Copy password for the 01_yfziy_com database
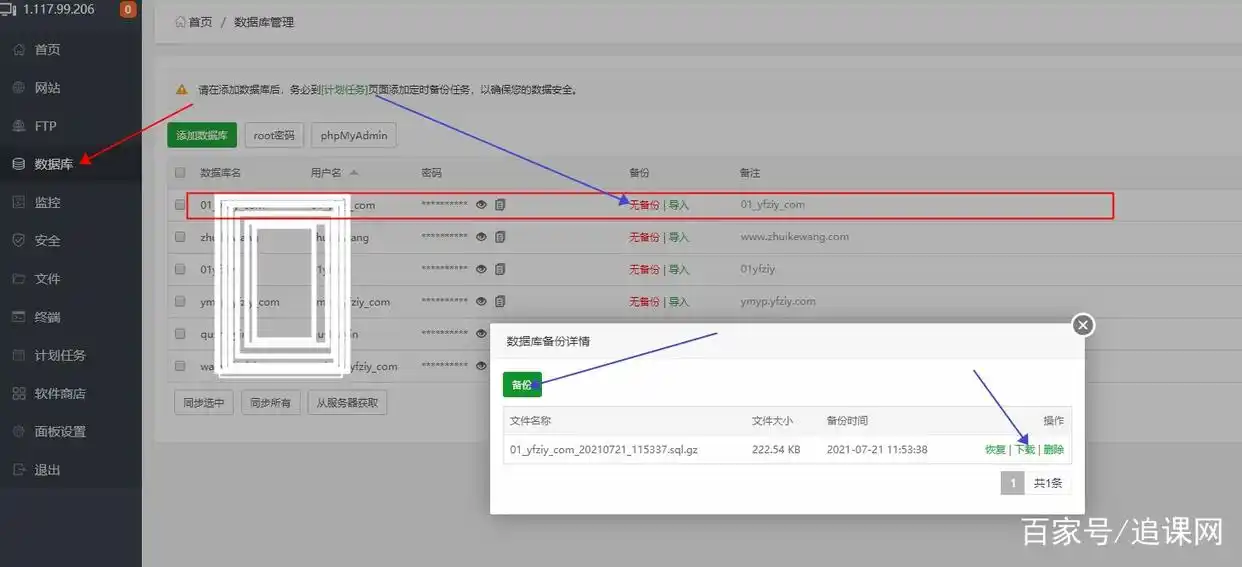 500,205
